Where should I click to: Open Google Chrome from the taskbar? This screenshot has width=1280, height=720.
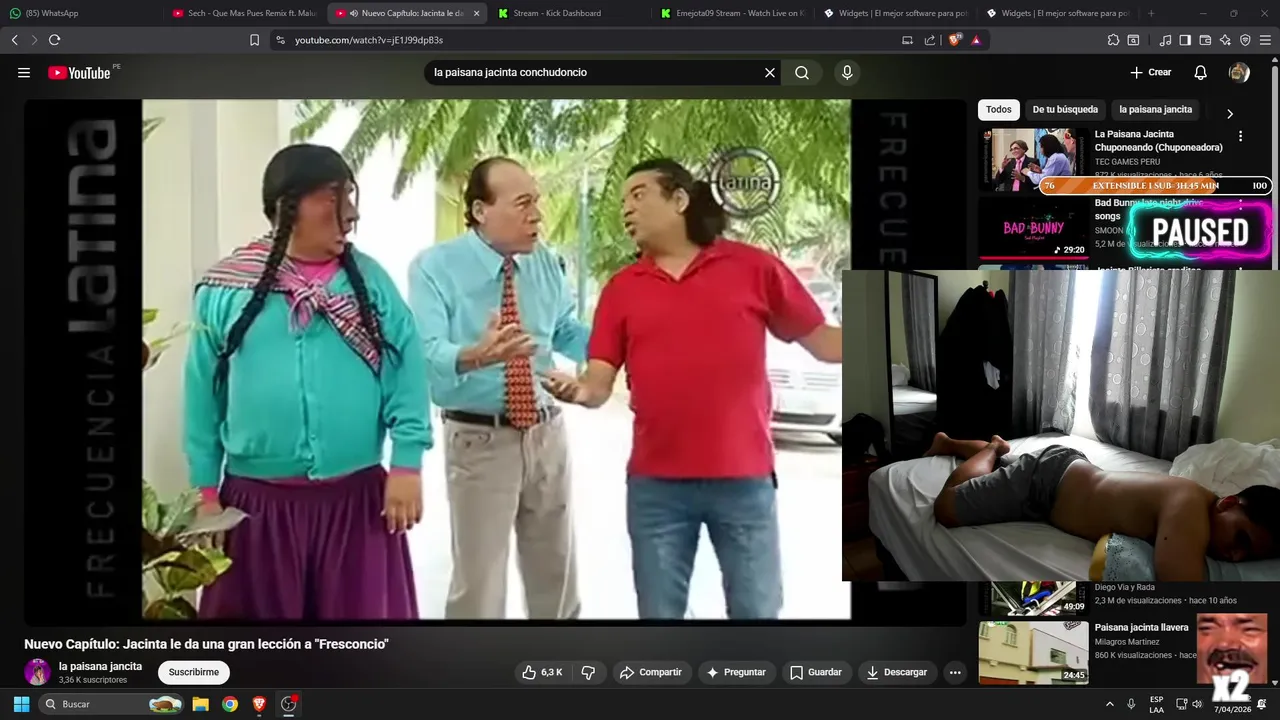pyautogui.click(x=230, y=704)
